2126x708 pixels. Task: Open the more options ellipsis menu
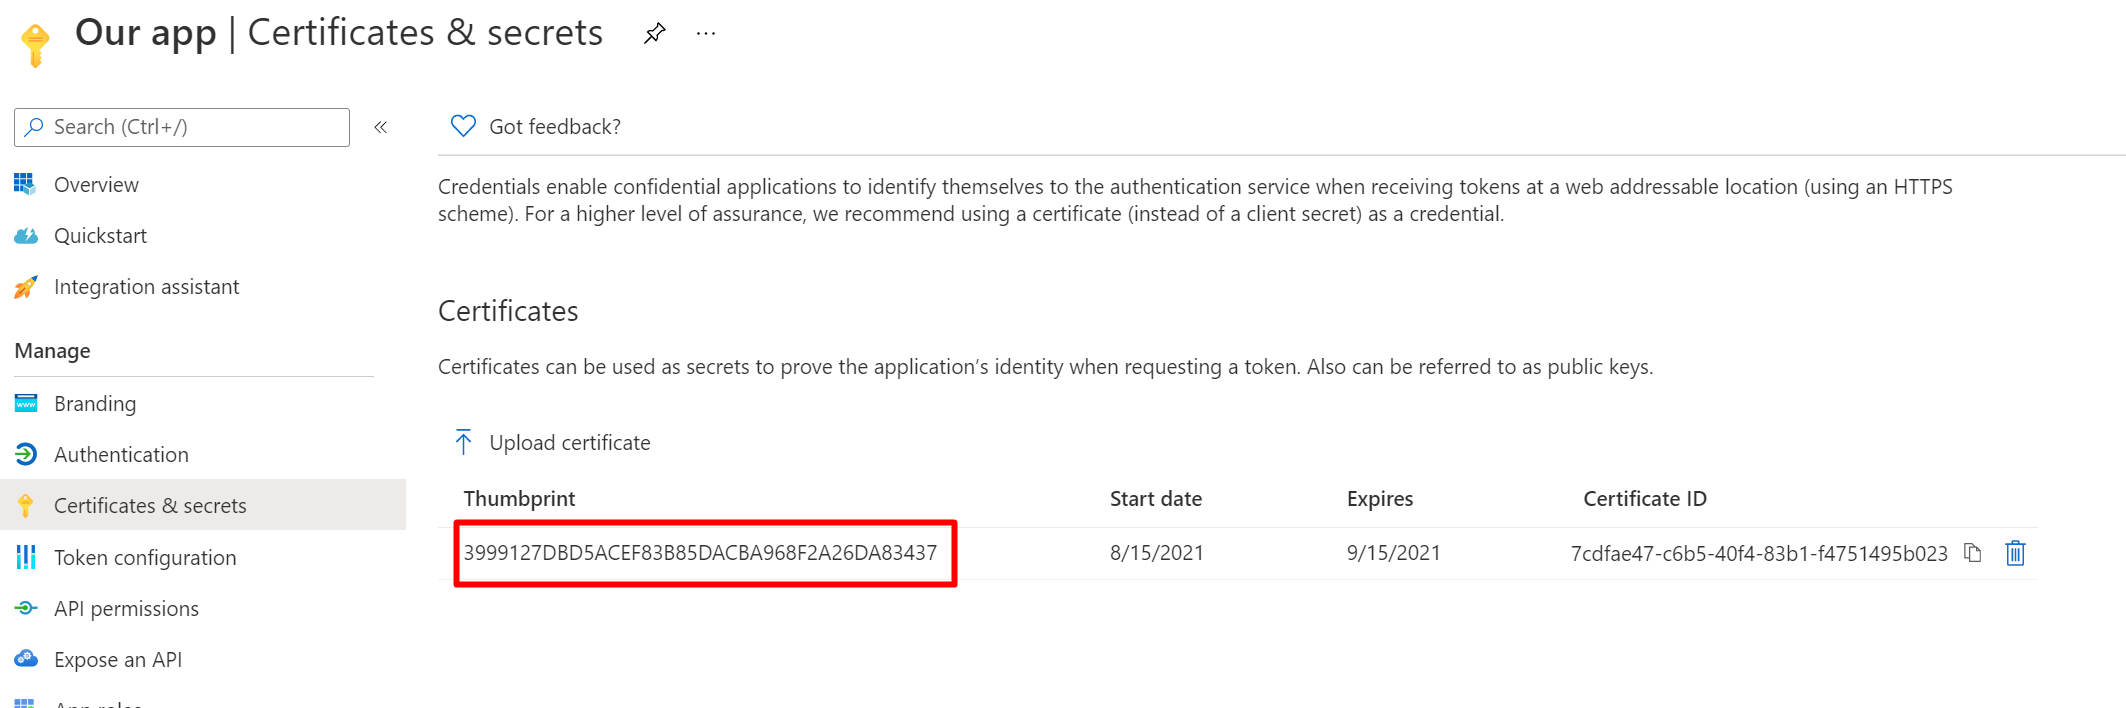[x=706, y=34]
